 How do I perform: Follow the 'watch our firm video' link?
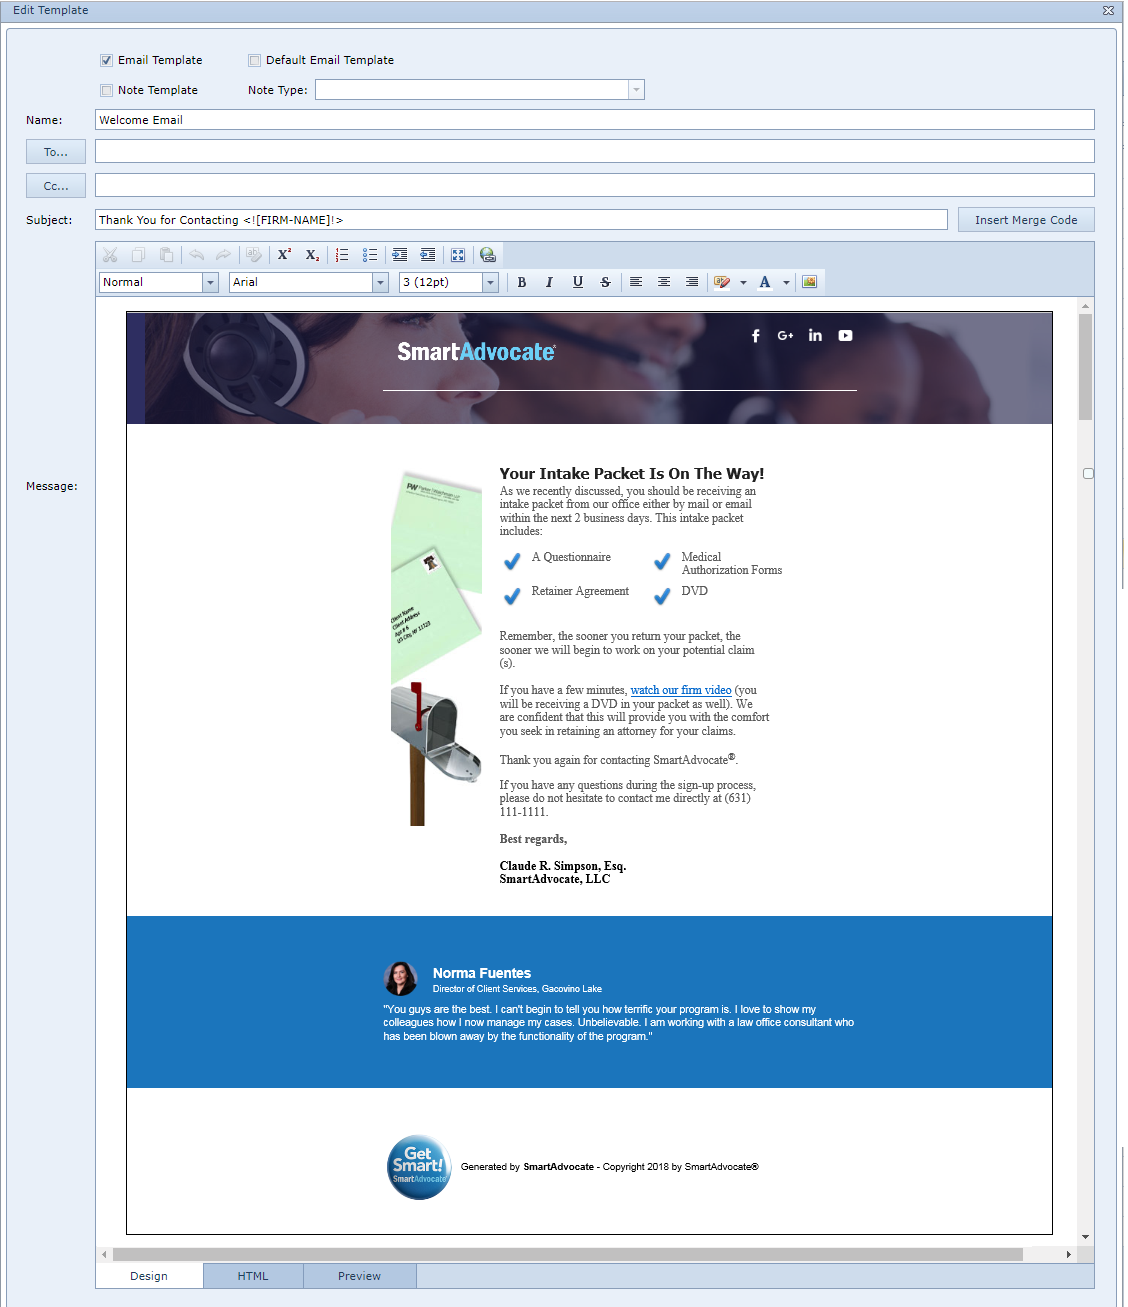(x=680, y=690)
